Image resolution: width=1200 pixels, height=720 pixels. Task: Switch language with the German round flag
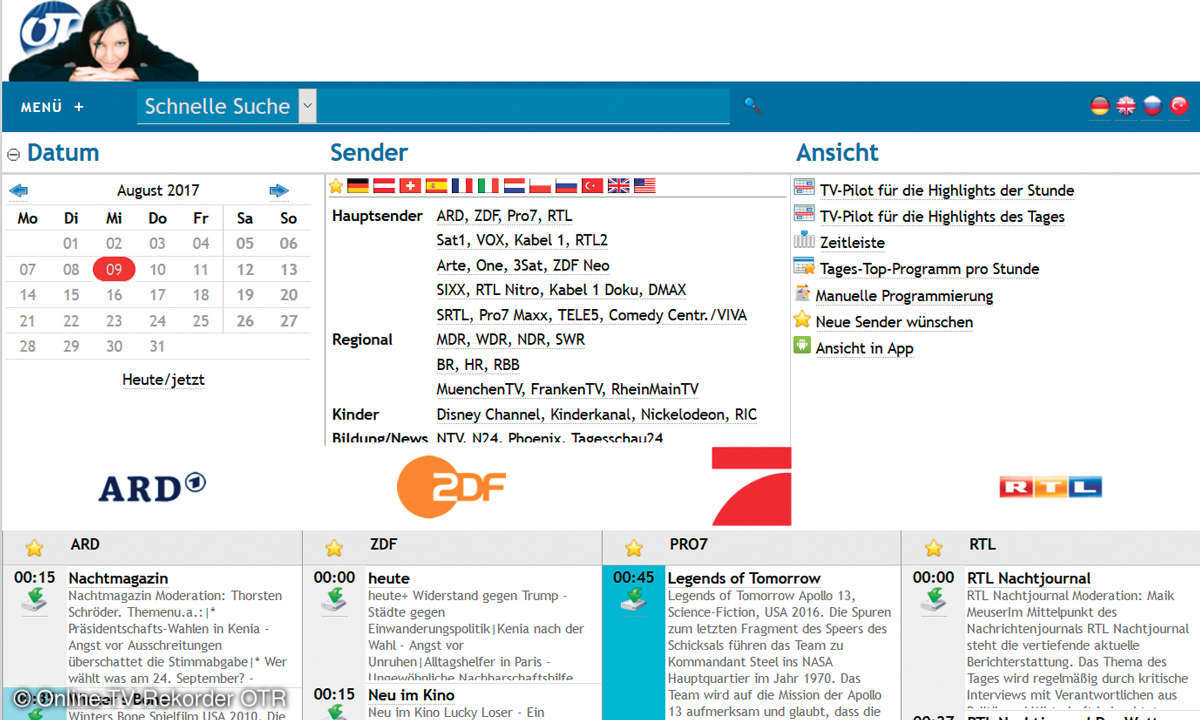[1099, 106]
